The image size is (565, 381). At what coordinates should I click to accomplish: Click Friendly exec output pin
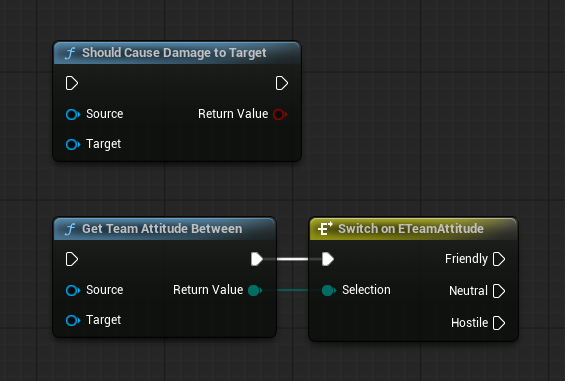(499, 259)
